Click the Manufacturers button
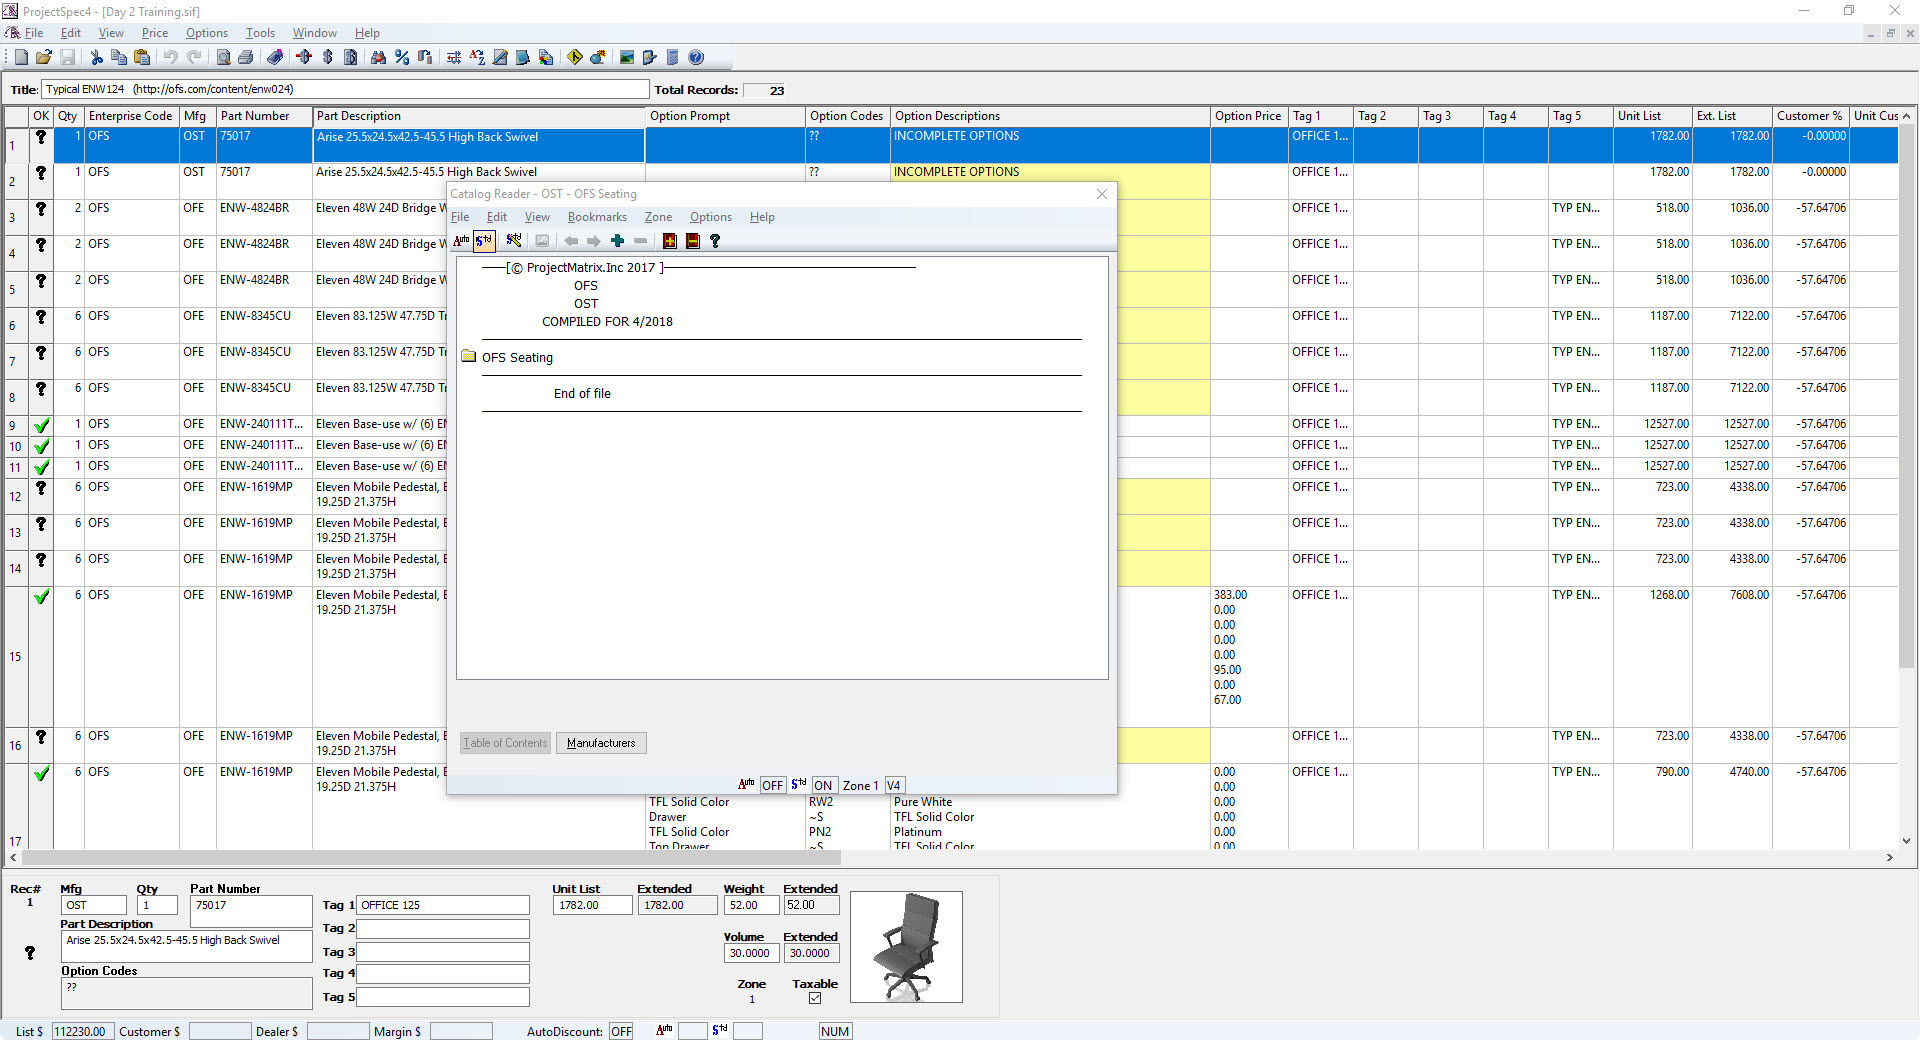 click(x=601, y=743)
